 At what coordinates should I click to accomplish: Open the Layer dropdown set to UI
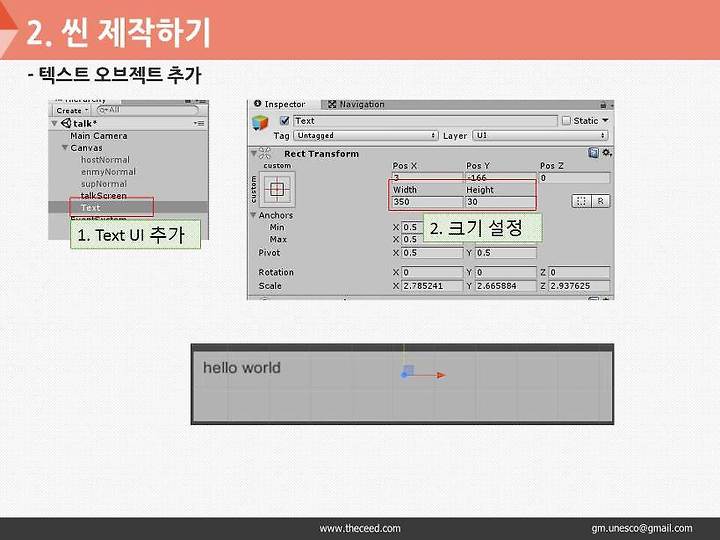tap(540, 135)
